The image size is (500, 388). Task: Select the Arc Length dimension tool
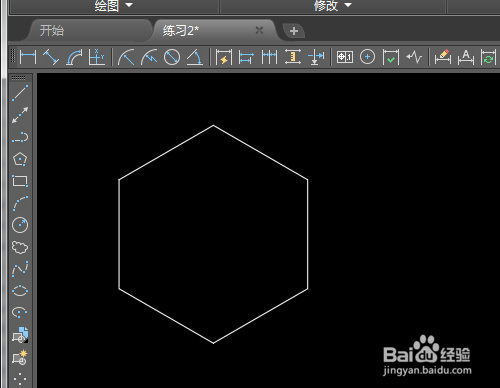click(x=74, y=57)
